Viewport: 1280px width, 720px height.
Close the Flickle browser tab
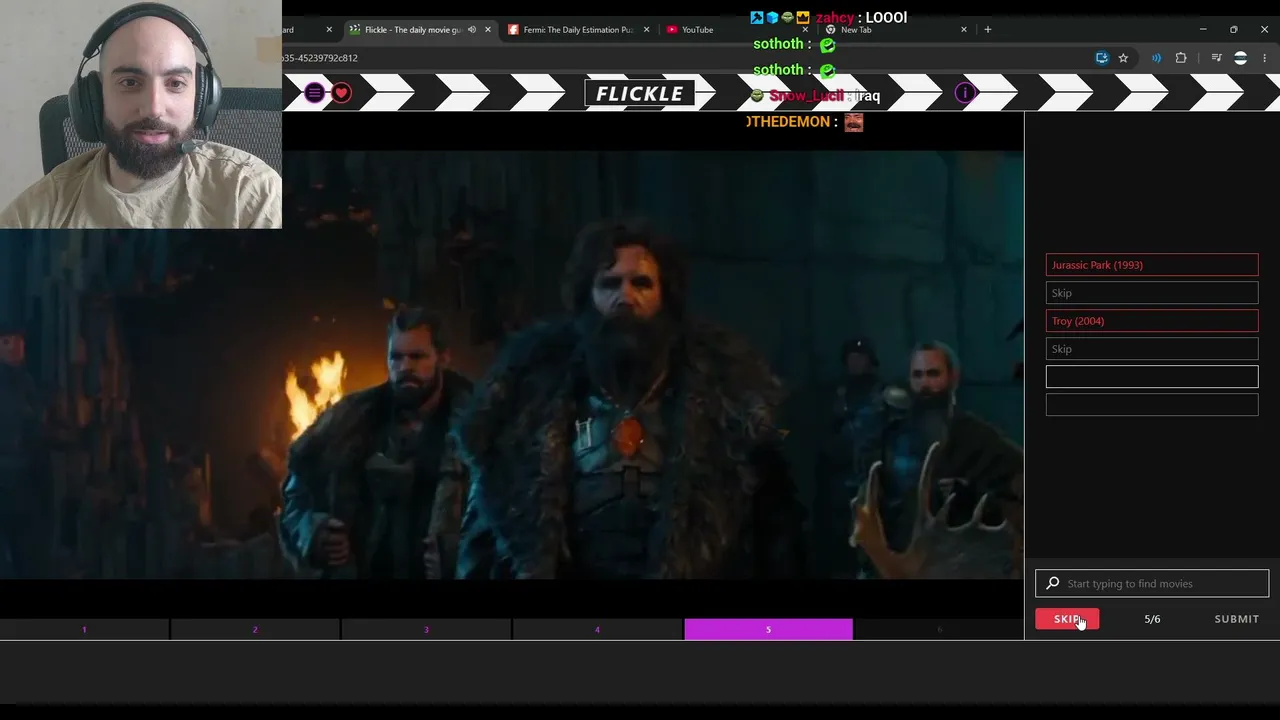pos(488,30)
